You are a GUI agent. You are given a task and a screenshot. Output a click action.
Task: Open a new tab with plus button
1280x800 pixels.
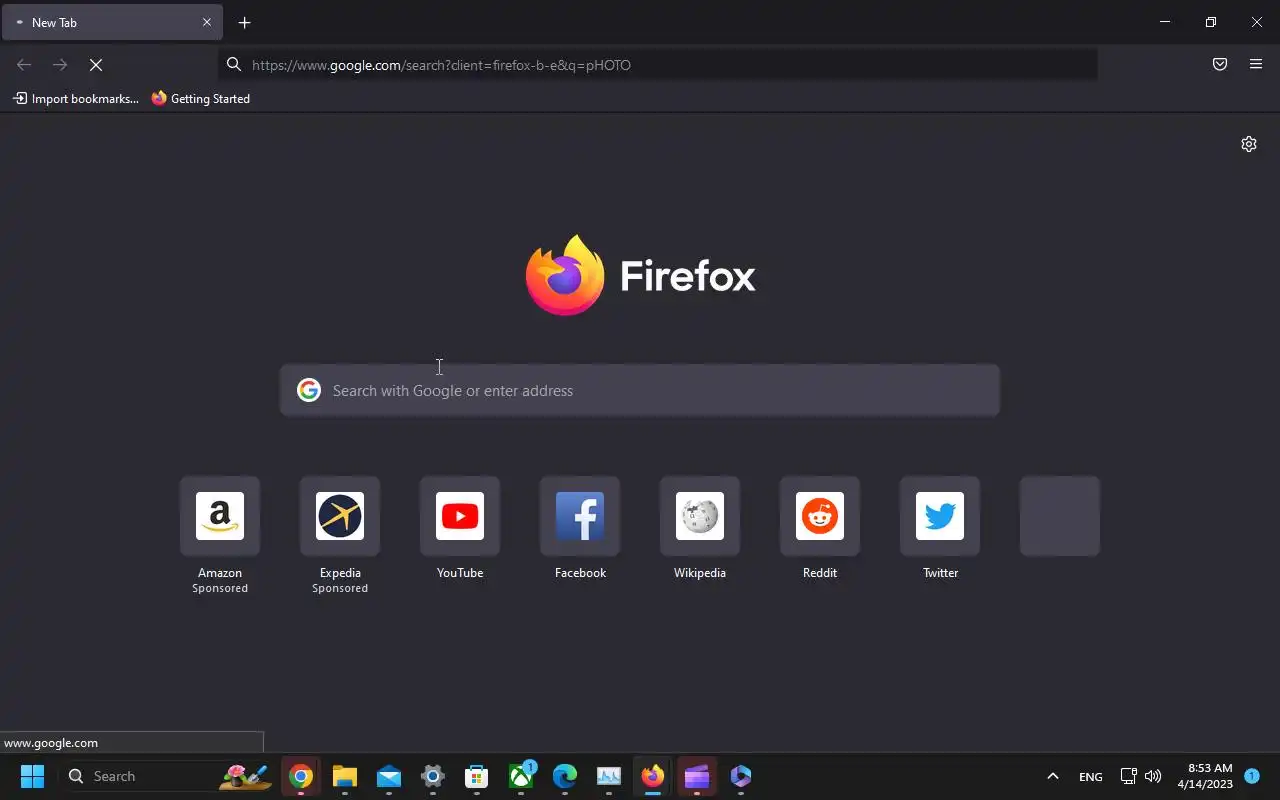[245, 22]
